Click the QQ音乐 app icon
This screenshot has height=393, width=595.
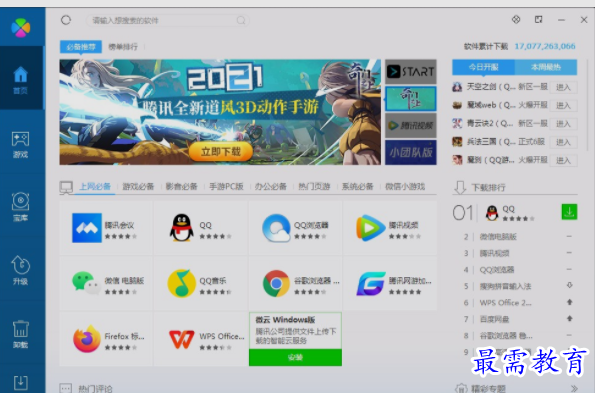tap(181, 283)
